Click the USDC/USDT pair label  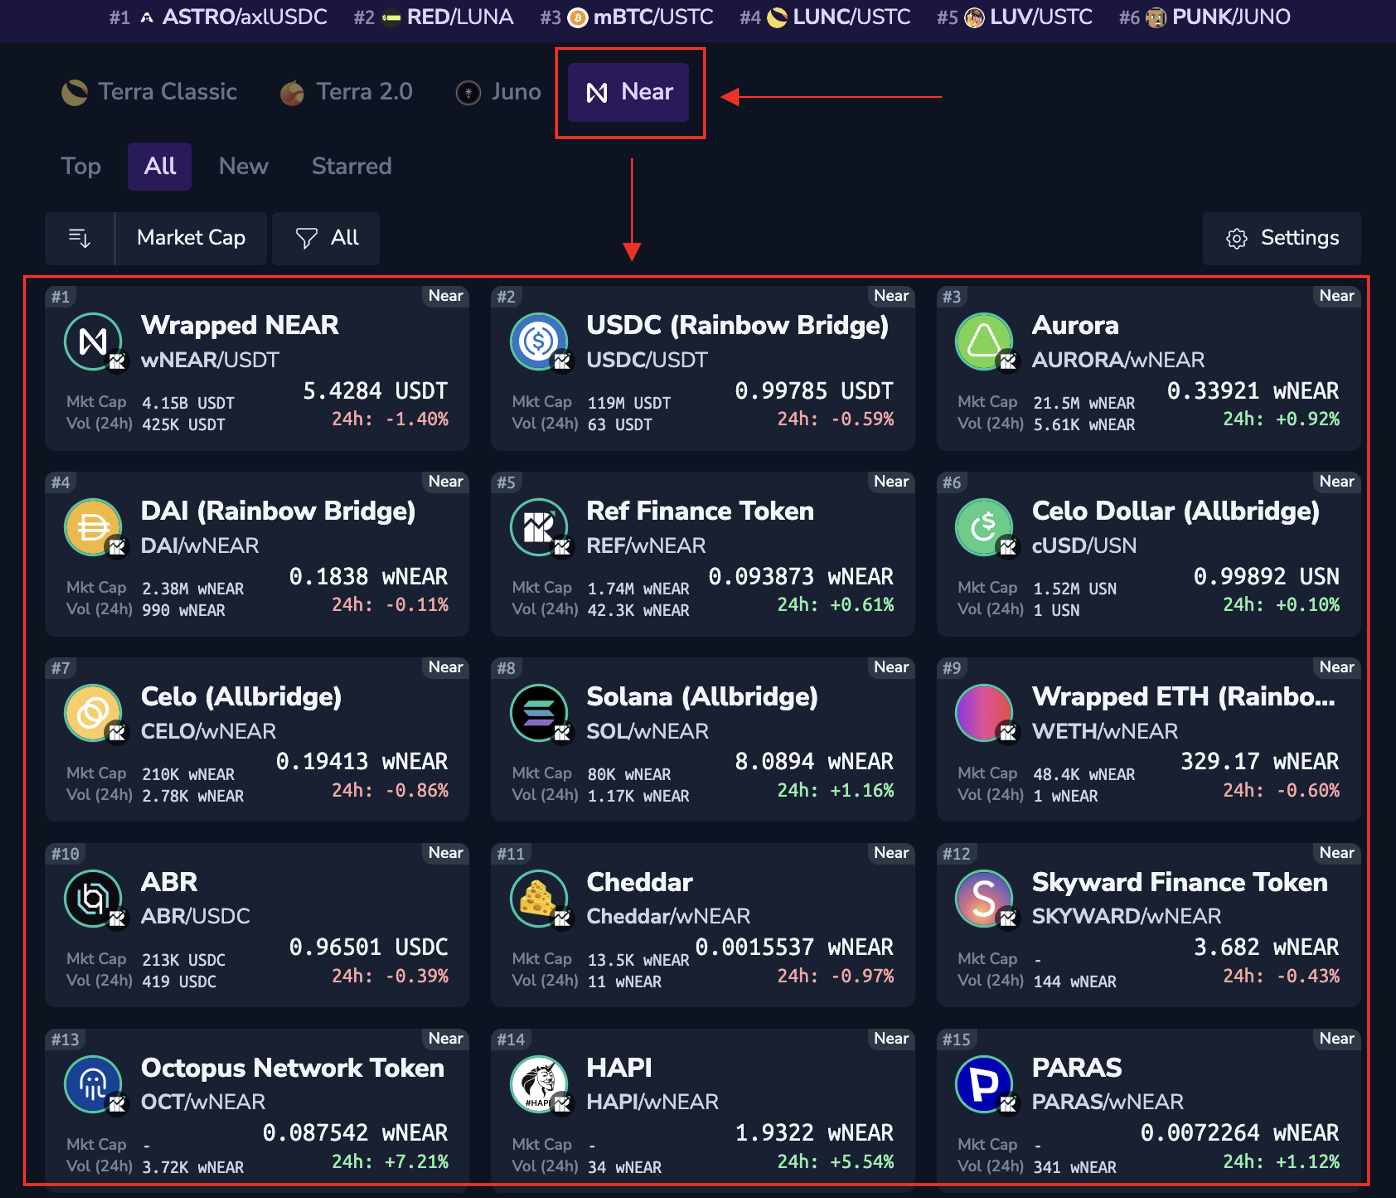pyautogui.click(x=647, y=360)
